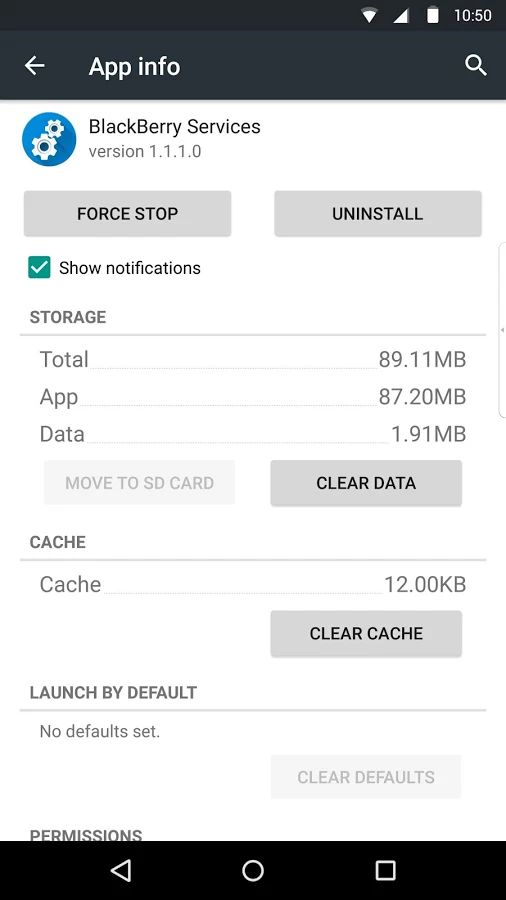506x900 pixels.
Task: Uncheck the Show notifications checkbox
Action: [39, 267]
